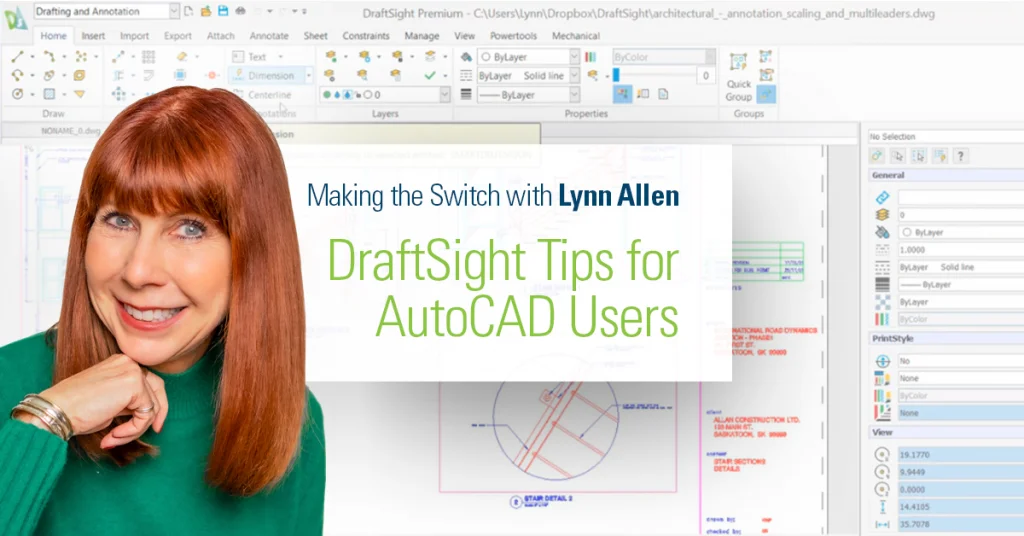The width and height of the screenshot is (1024, 536).
Task: Click the help question mark in Properties palette
Action: click(x=960, y=155)
